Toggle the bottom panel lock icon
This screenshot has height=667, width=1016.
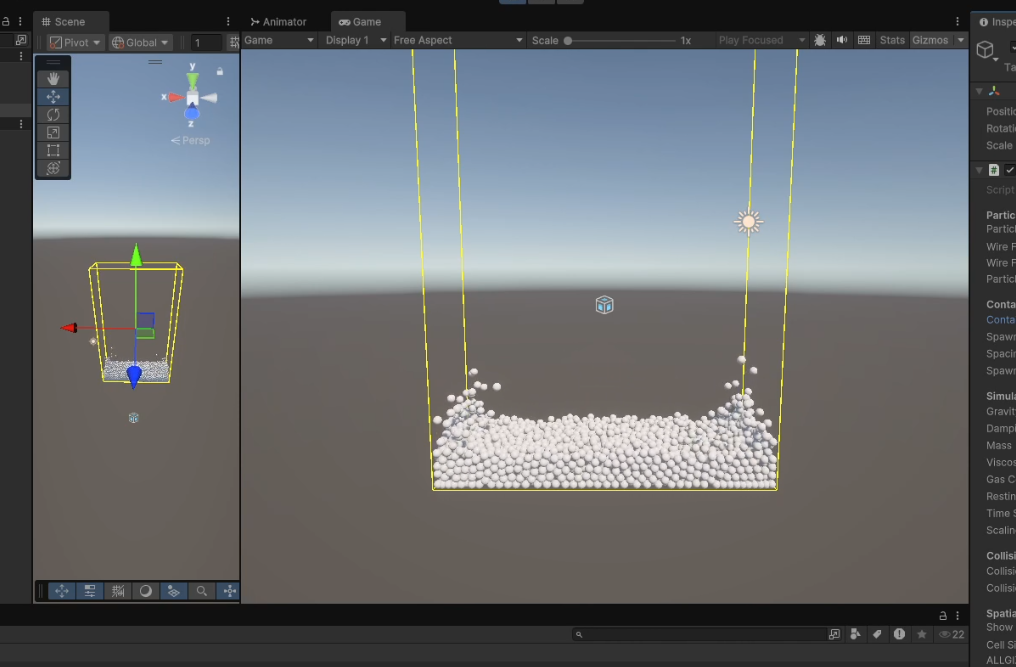coord(943,616)
